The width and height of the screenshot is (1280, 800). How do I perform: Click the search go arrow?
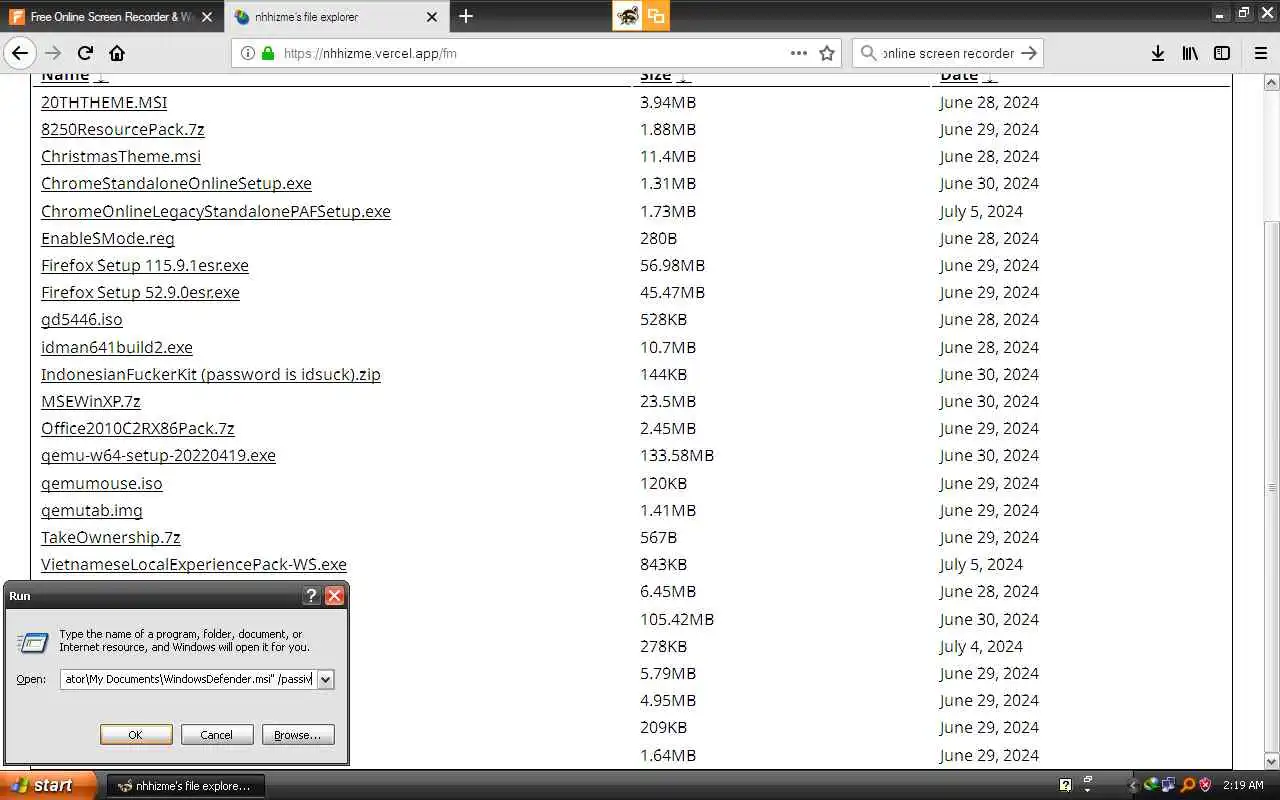(1029, 53)
